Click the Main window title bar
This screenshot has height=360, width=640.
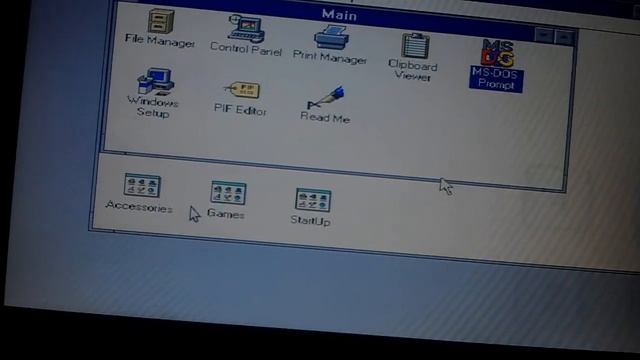pos(339,15)
